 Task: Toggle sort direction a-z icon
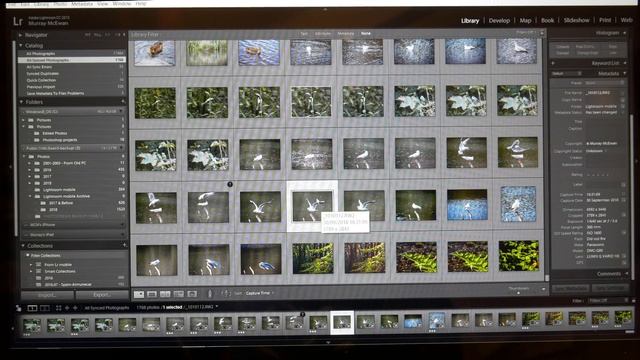click(x=226, y=293)
